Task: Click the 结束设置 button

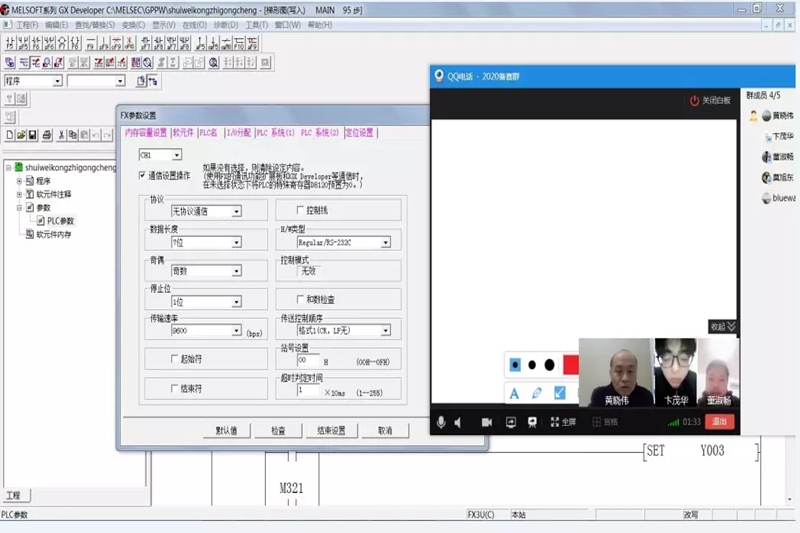Action: pos(331,430)
